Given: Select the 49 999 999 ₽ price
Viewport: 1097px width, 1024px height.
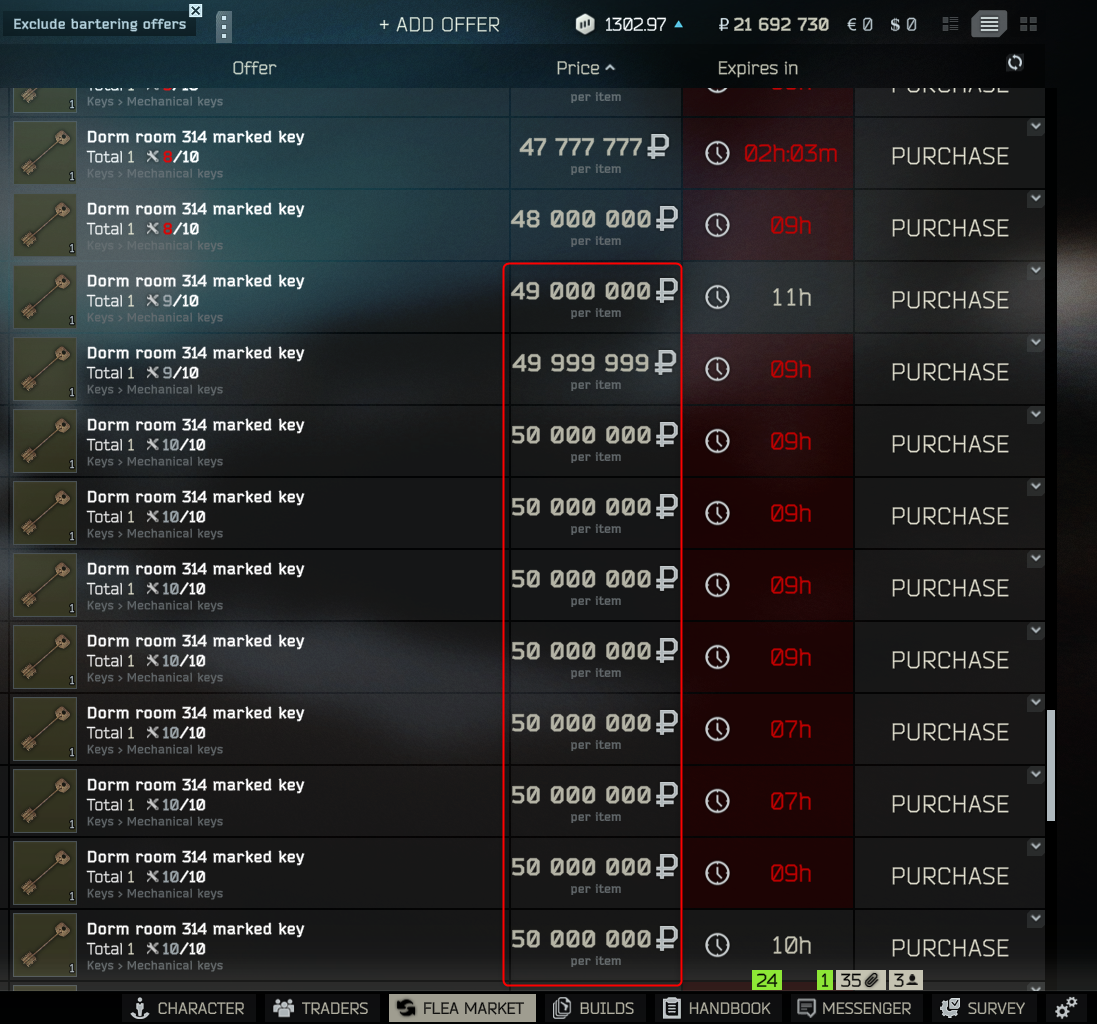Looking at the screenshot, I should 594,362.
